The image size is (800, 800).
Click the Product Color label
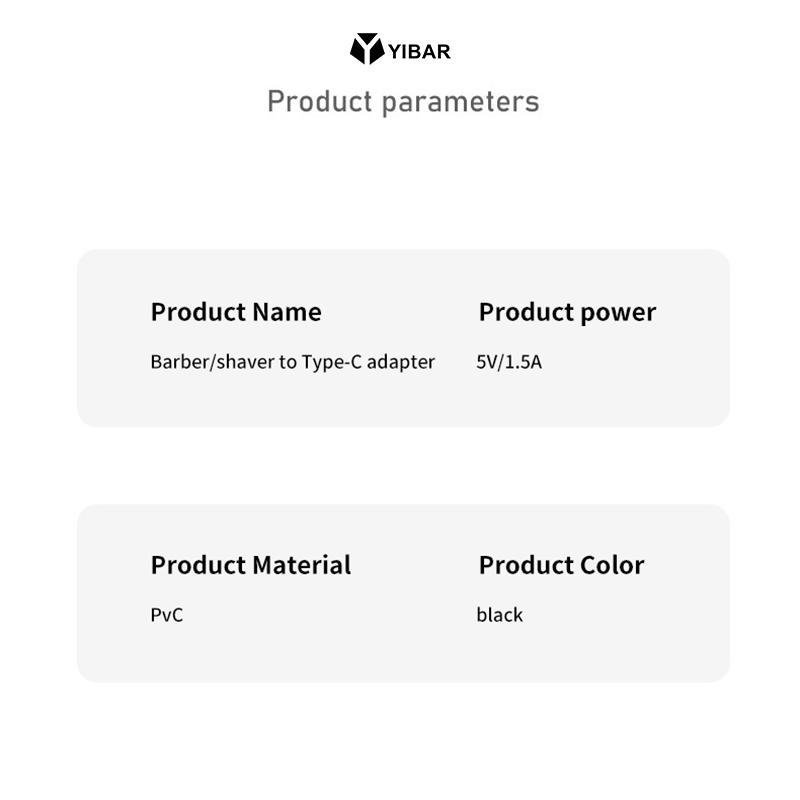coord(561,565)
